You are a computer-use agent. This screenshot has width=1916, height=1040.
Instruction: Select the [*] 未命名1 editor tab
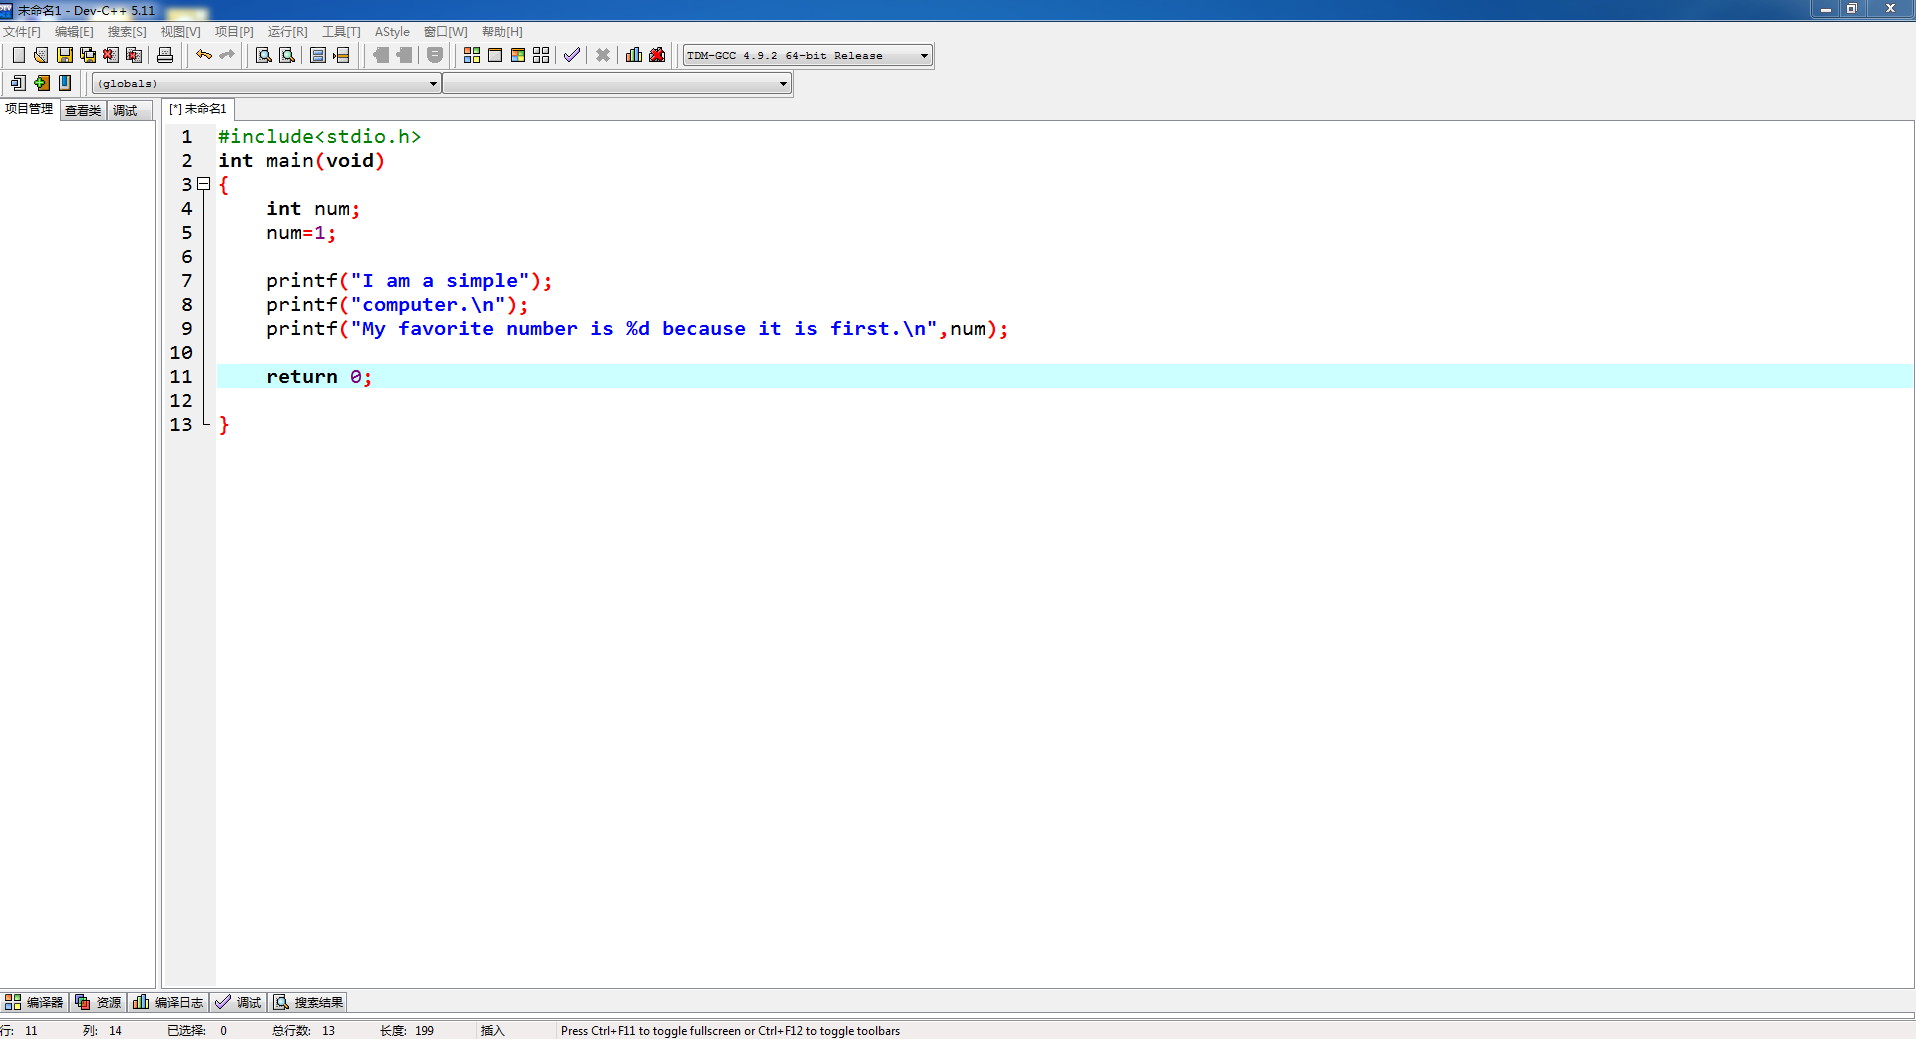click(198, 109)
